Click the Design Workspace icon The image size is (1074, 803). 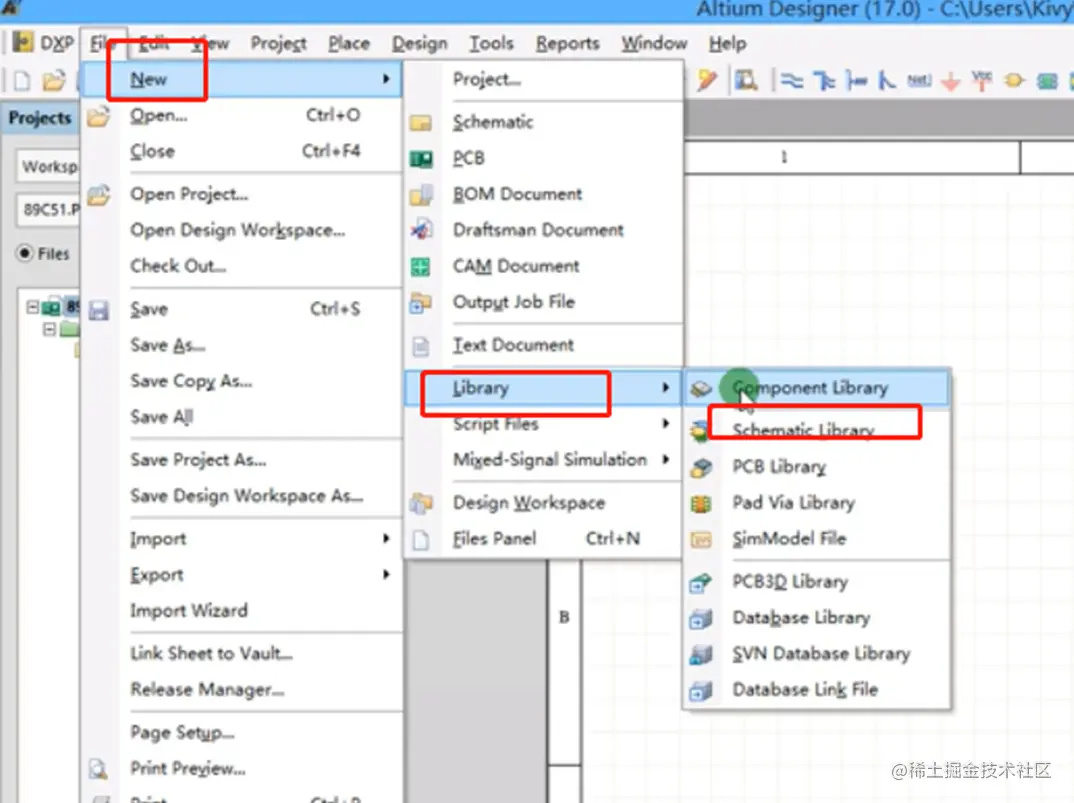(x=421, y=504)
